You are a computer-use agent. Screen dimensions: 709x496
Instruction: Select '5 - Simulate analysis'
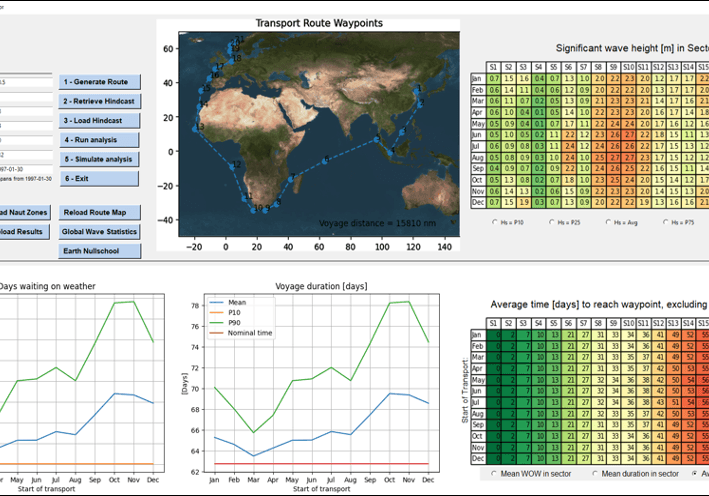(99, 159)
